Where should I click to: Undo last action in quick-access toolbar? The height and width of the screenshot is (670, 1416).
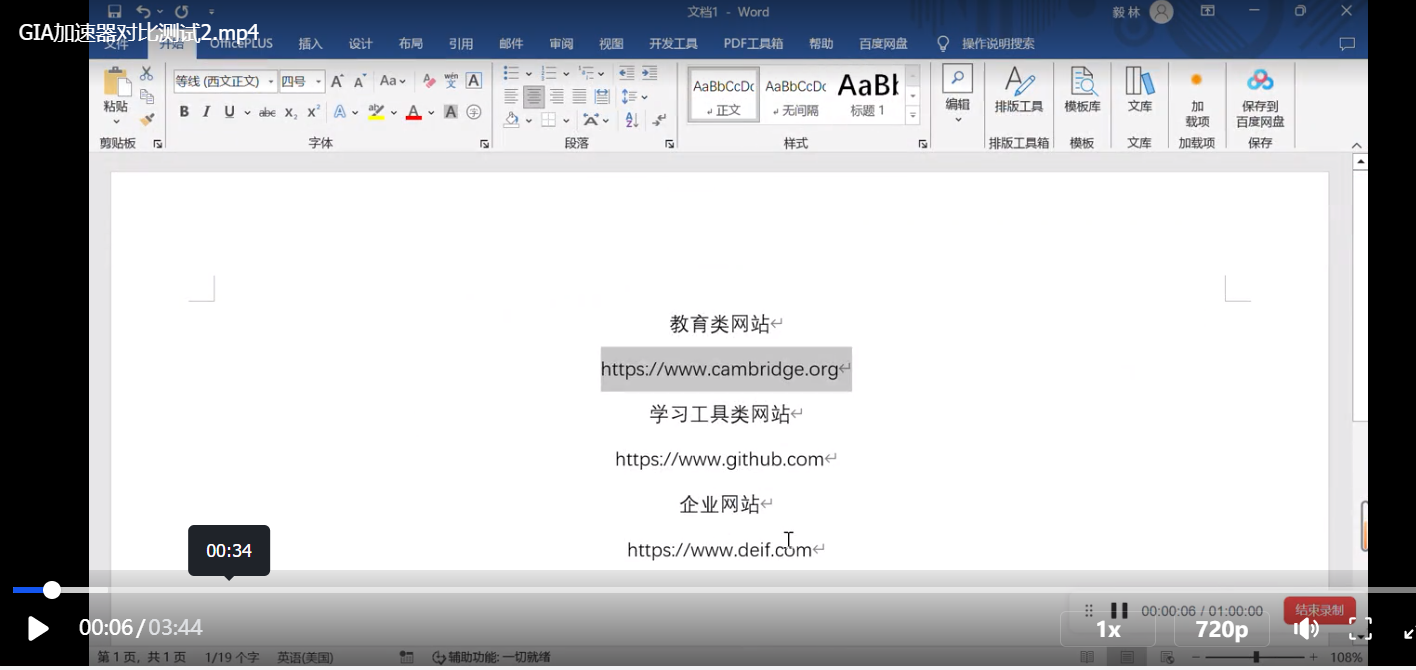(x=143, y=12)
